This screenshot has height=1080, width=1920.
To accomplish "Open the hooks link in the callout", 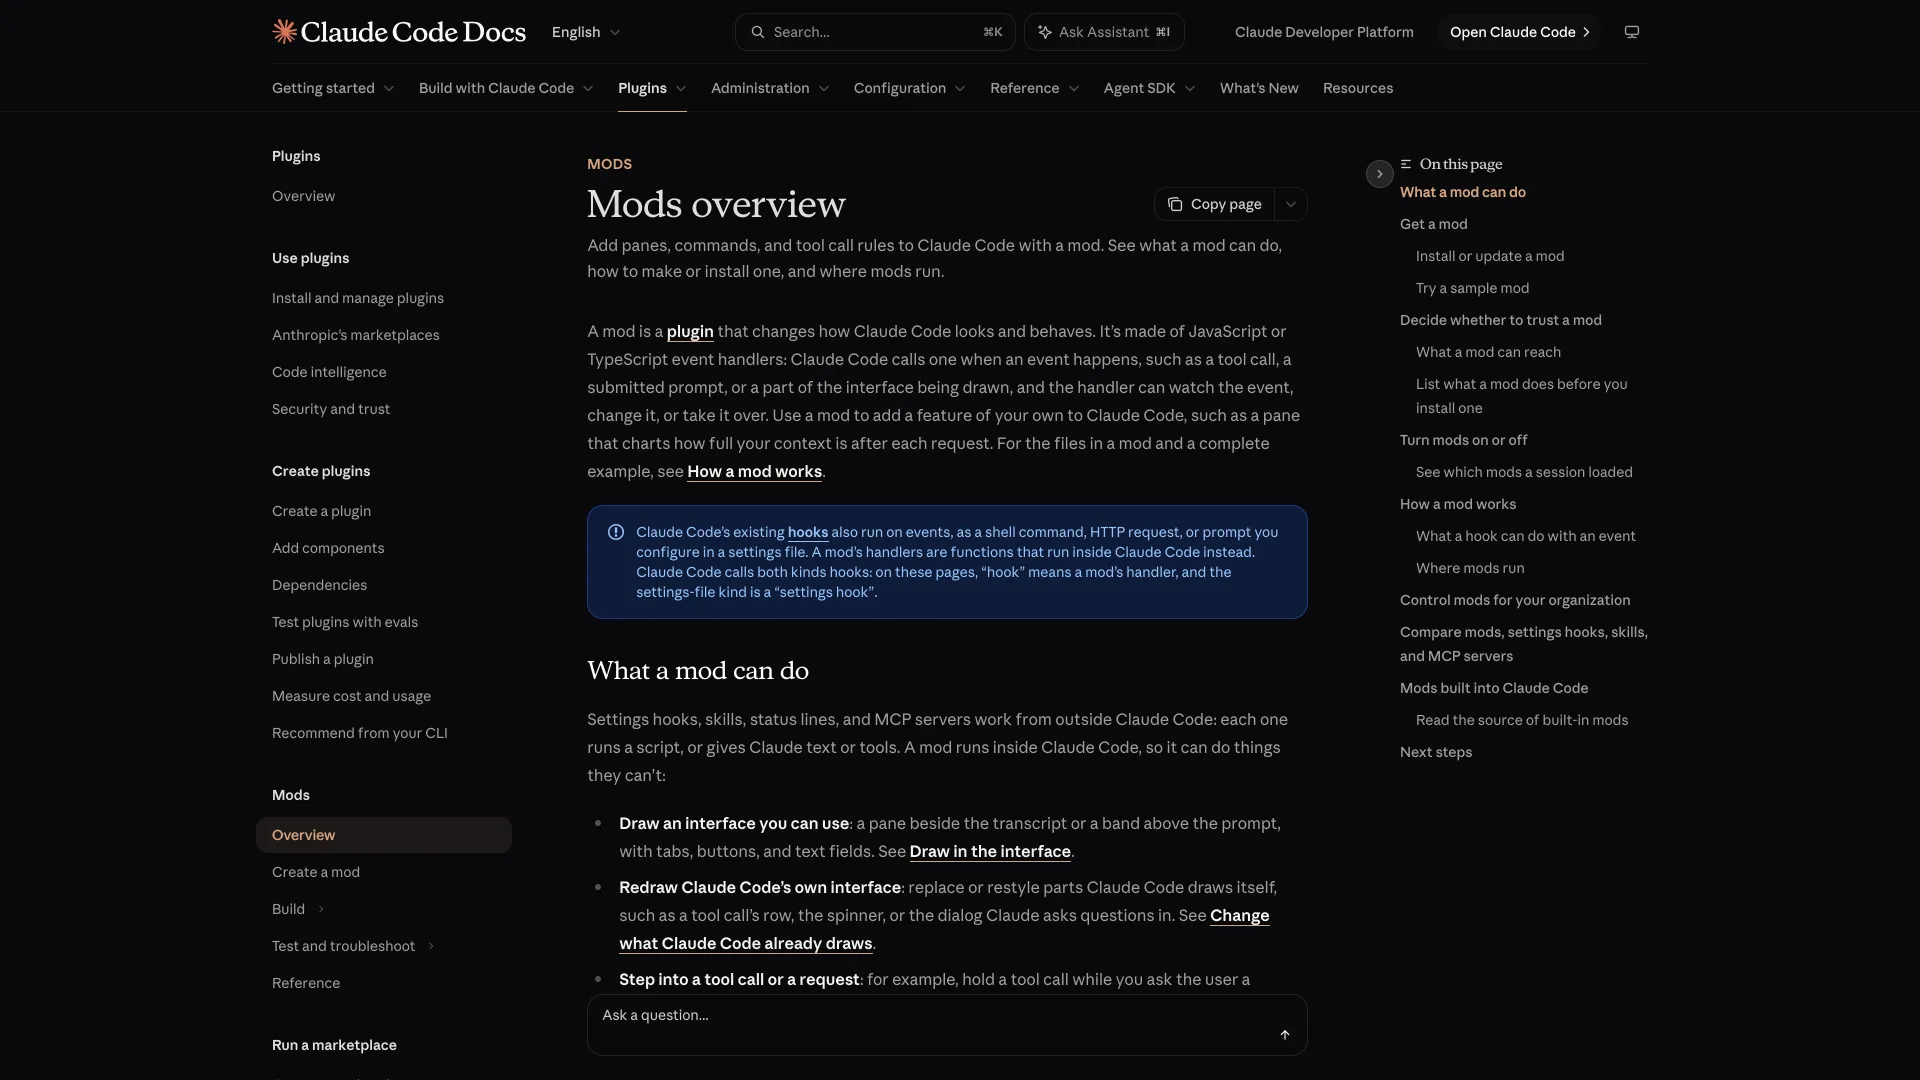I will tap(808, 532).
